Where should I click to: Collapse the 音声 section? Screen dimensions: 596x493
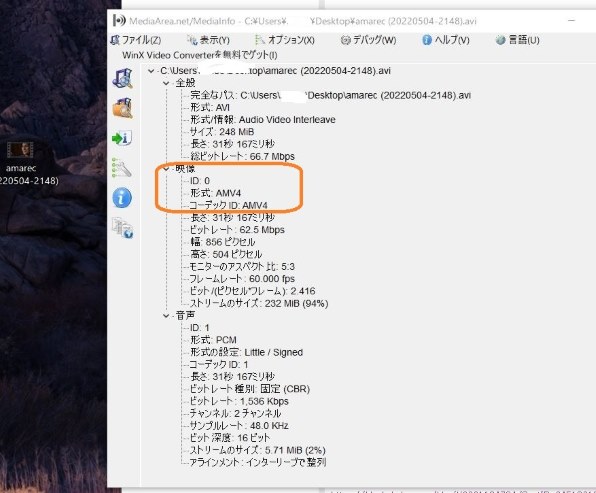(166, 315)
